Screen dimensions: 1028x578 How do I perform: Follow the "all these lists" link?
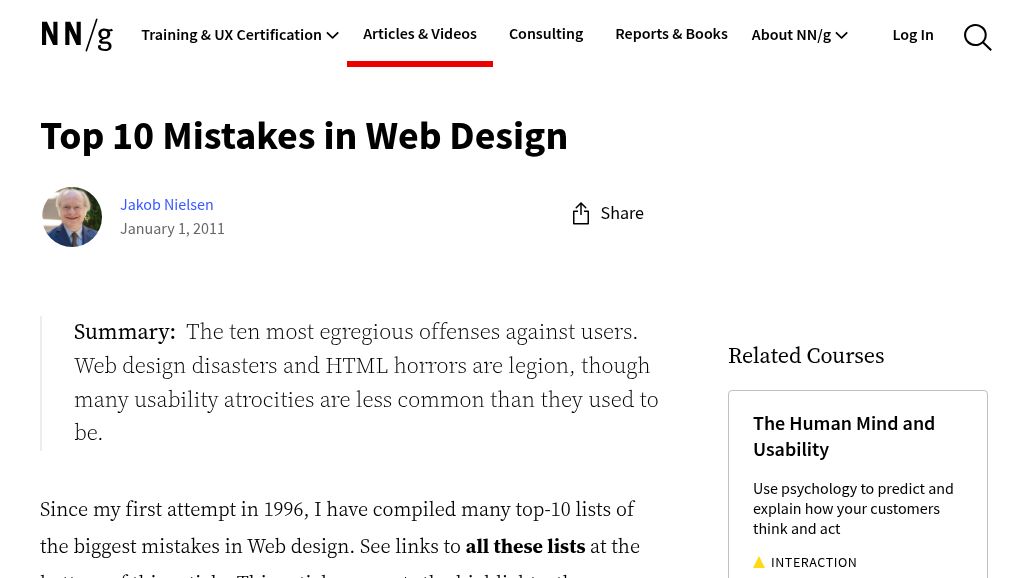point(525,546)
